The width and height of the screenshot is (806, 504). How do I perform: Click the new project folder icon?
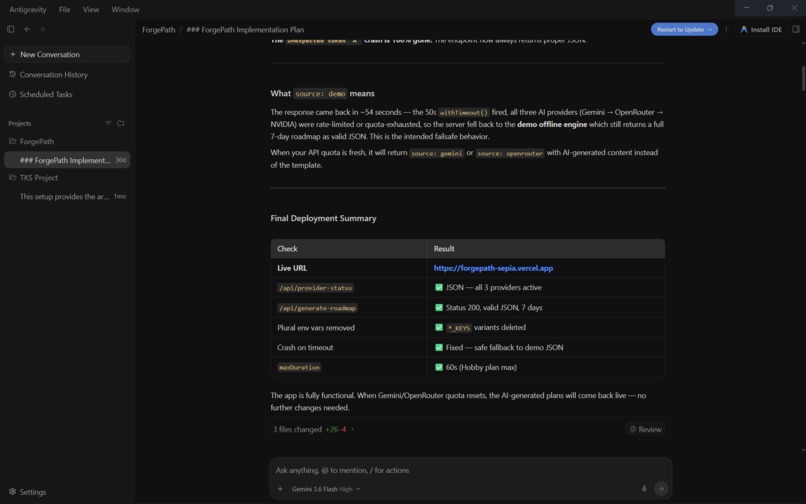click(x=121, y=123)
